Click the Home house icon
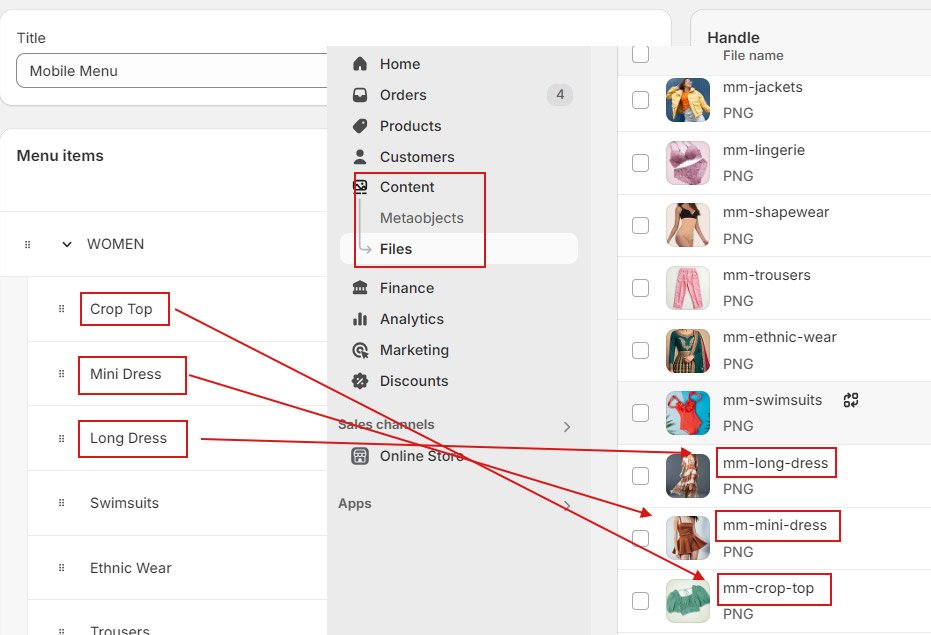Image resolution: width=931 pixels, height=635 pixels. pyautogui.click(x=360, y=64)
